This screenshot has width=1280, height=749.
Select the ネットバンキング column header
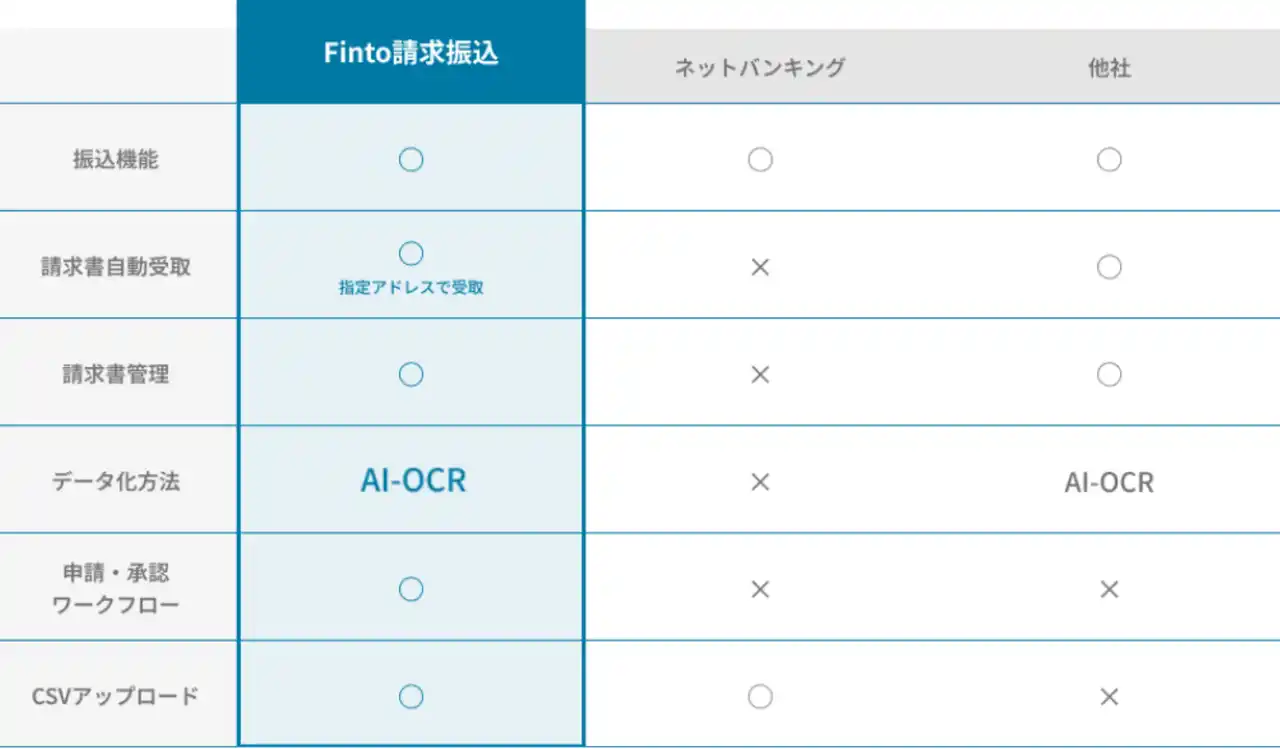(760, 67)
